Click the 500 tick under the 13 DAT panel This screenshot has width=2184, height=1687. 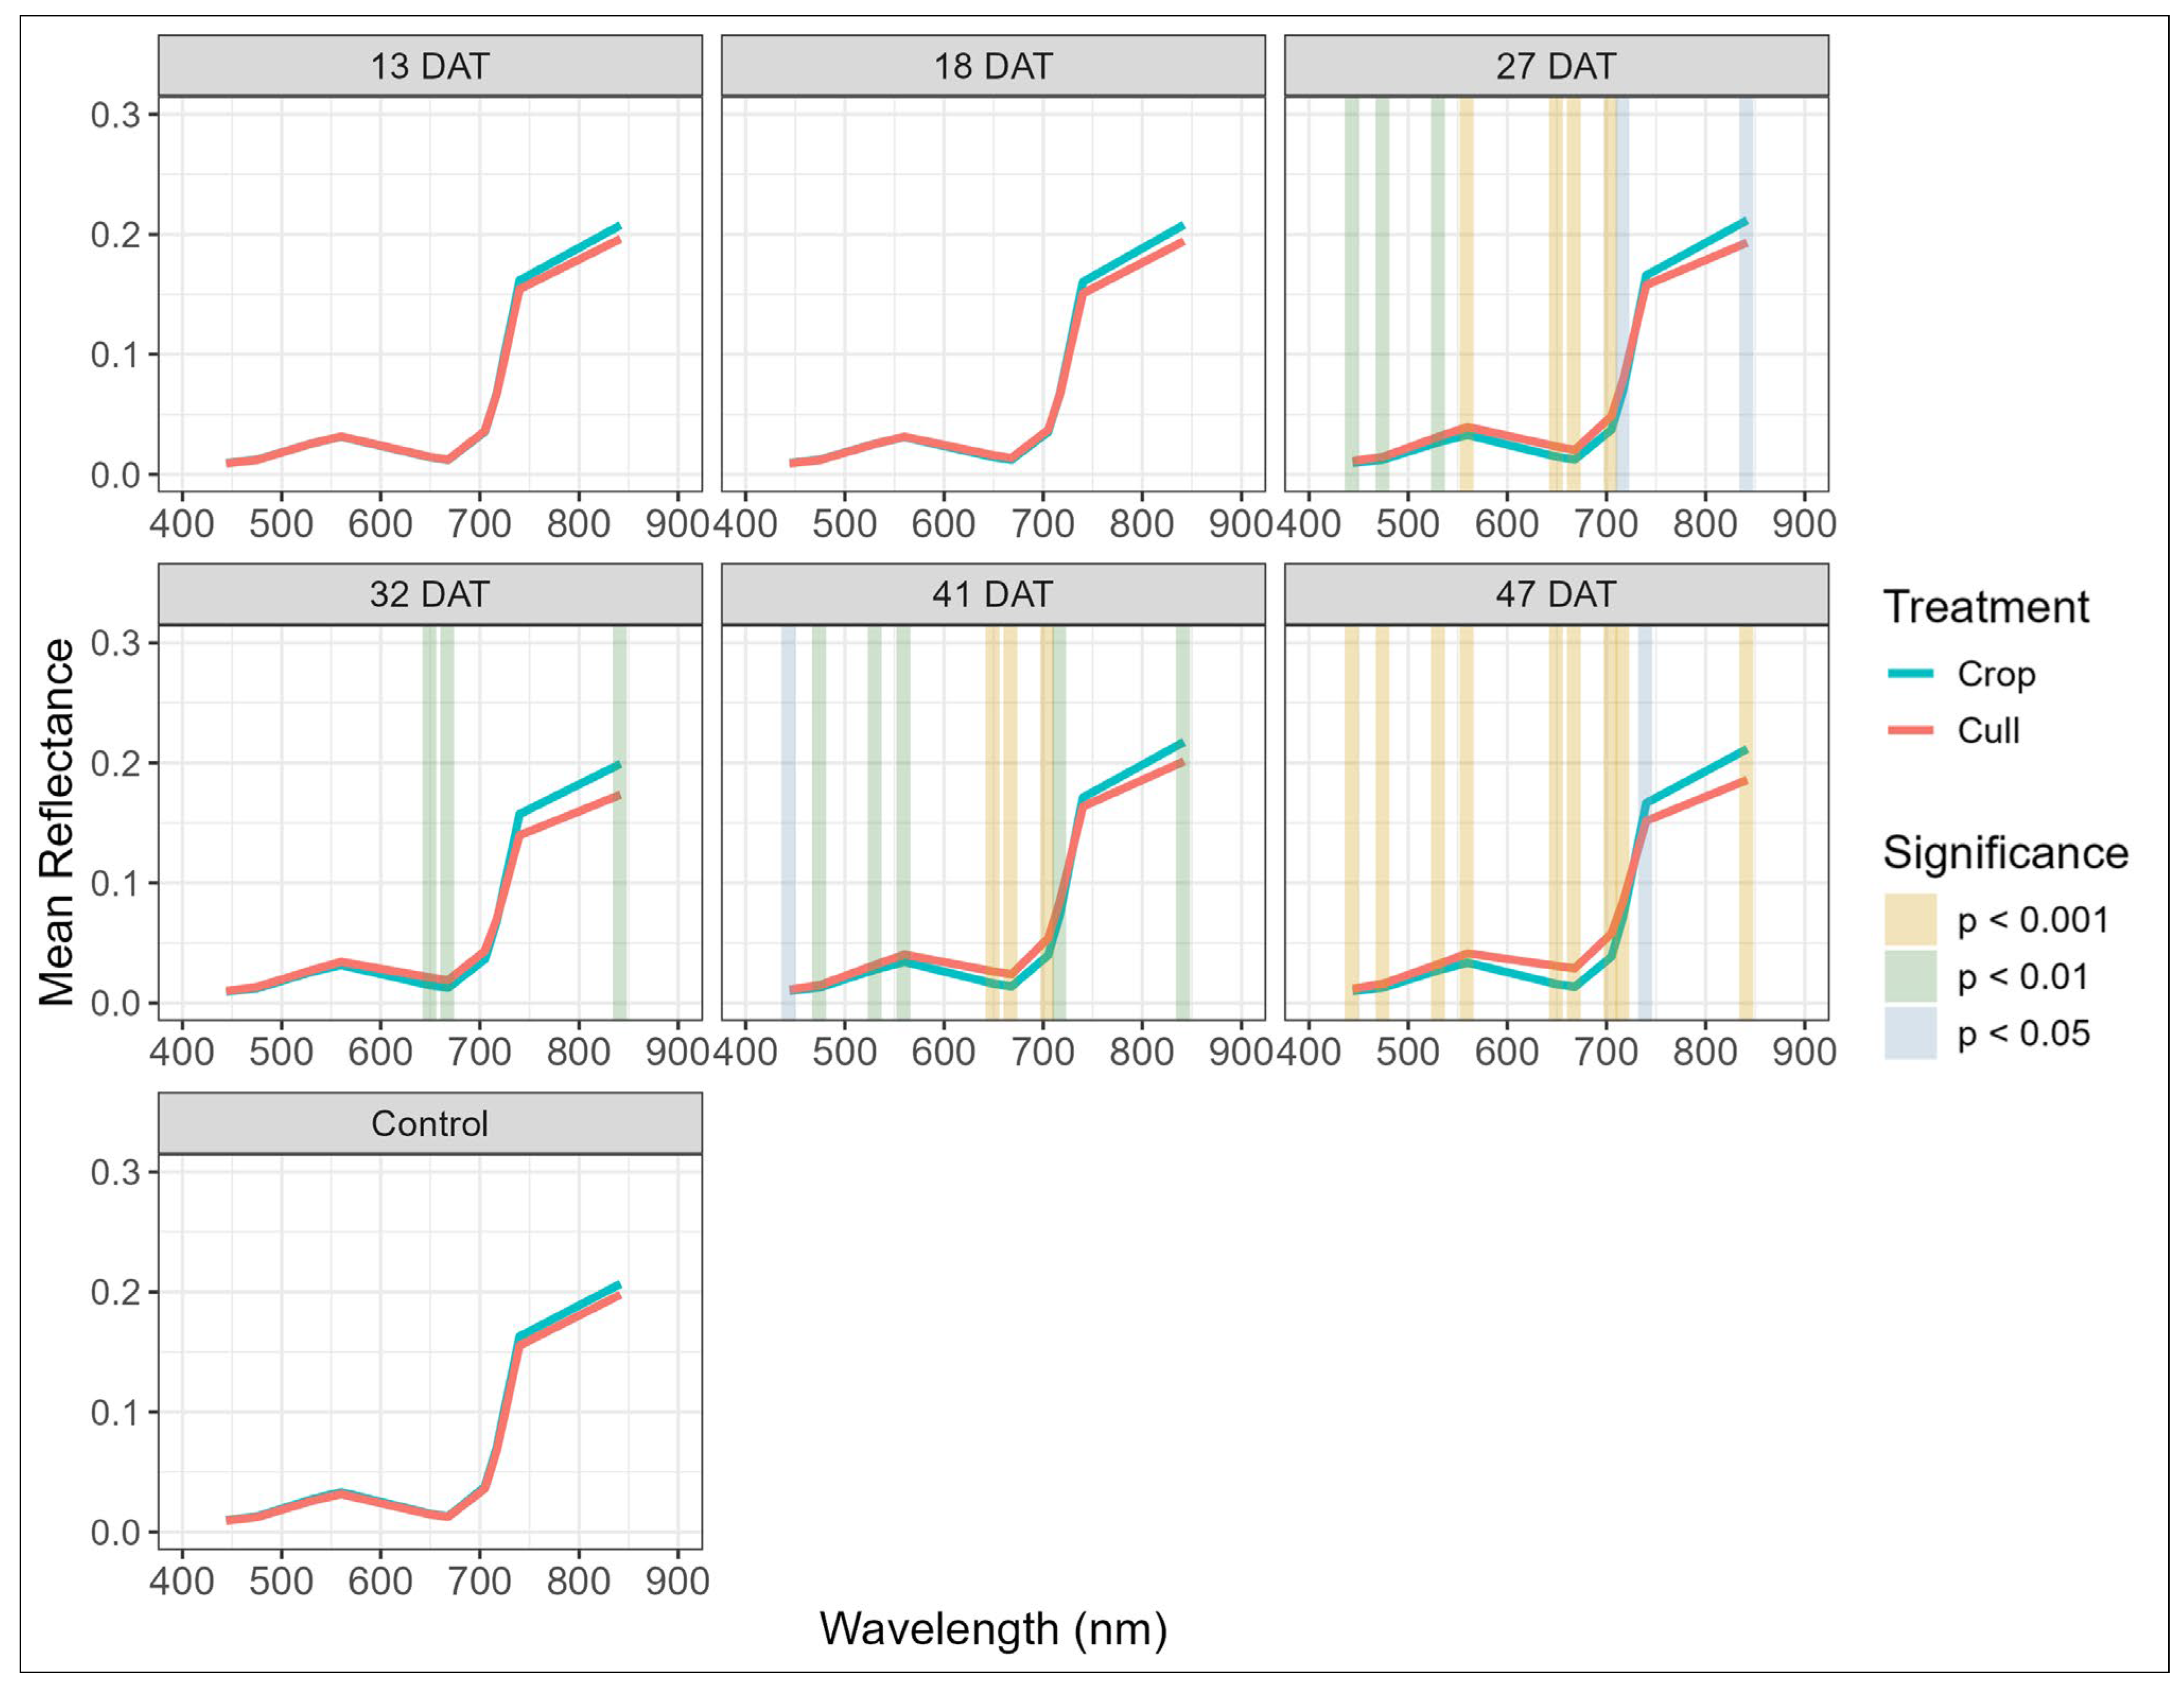coord(281,523)
